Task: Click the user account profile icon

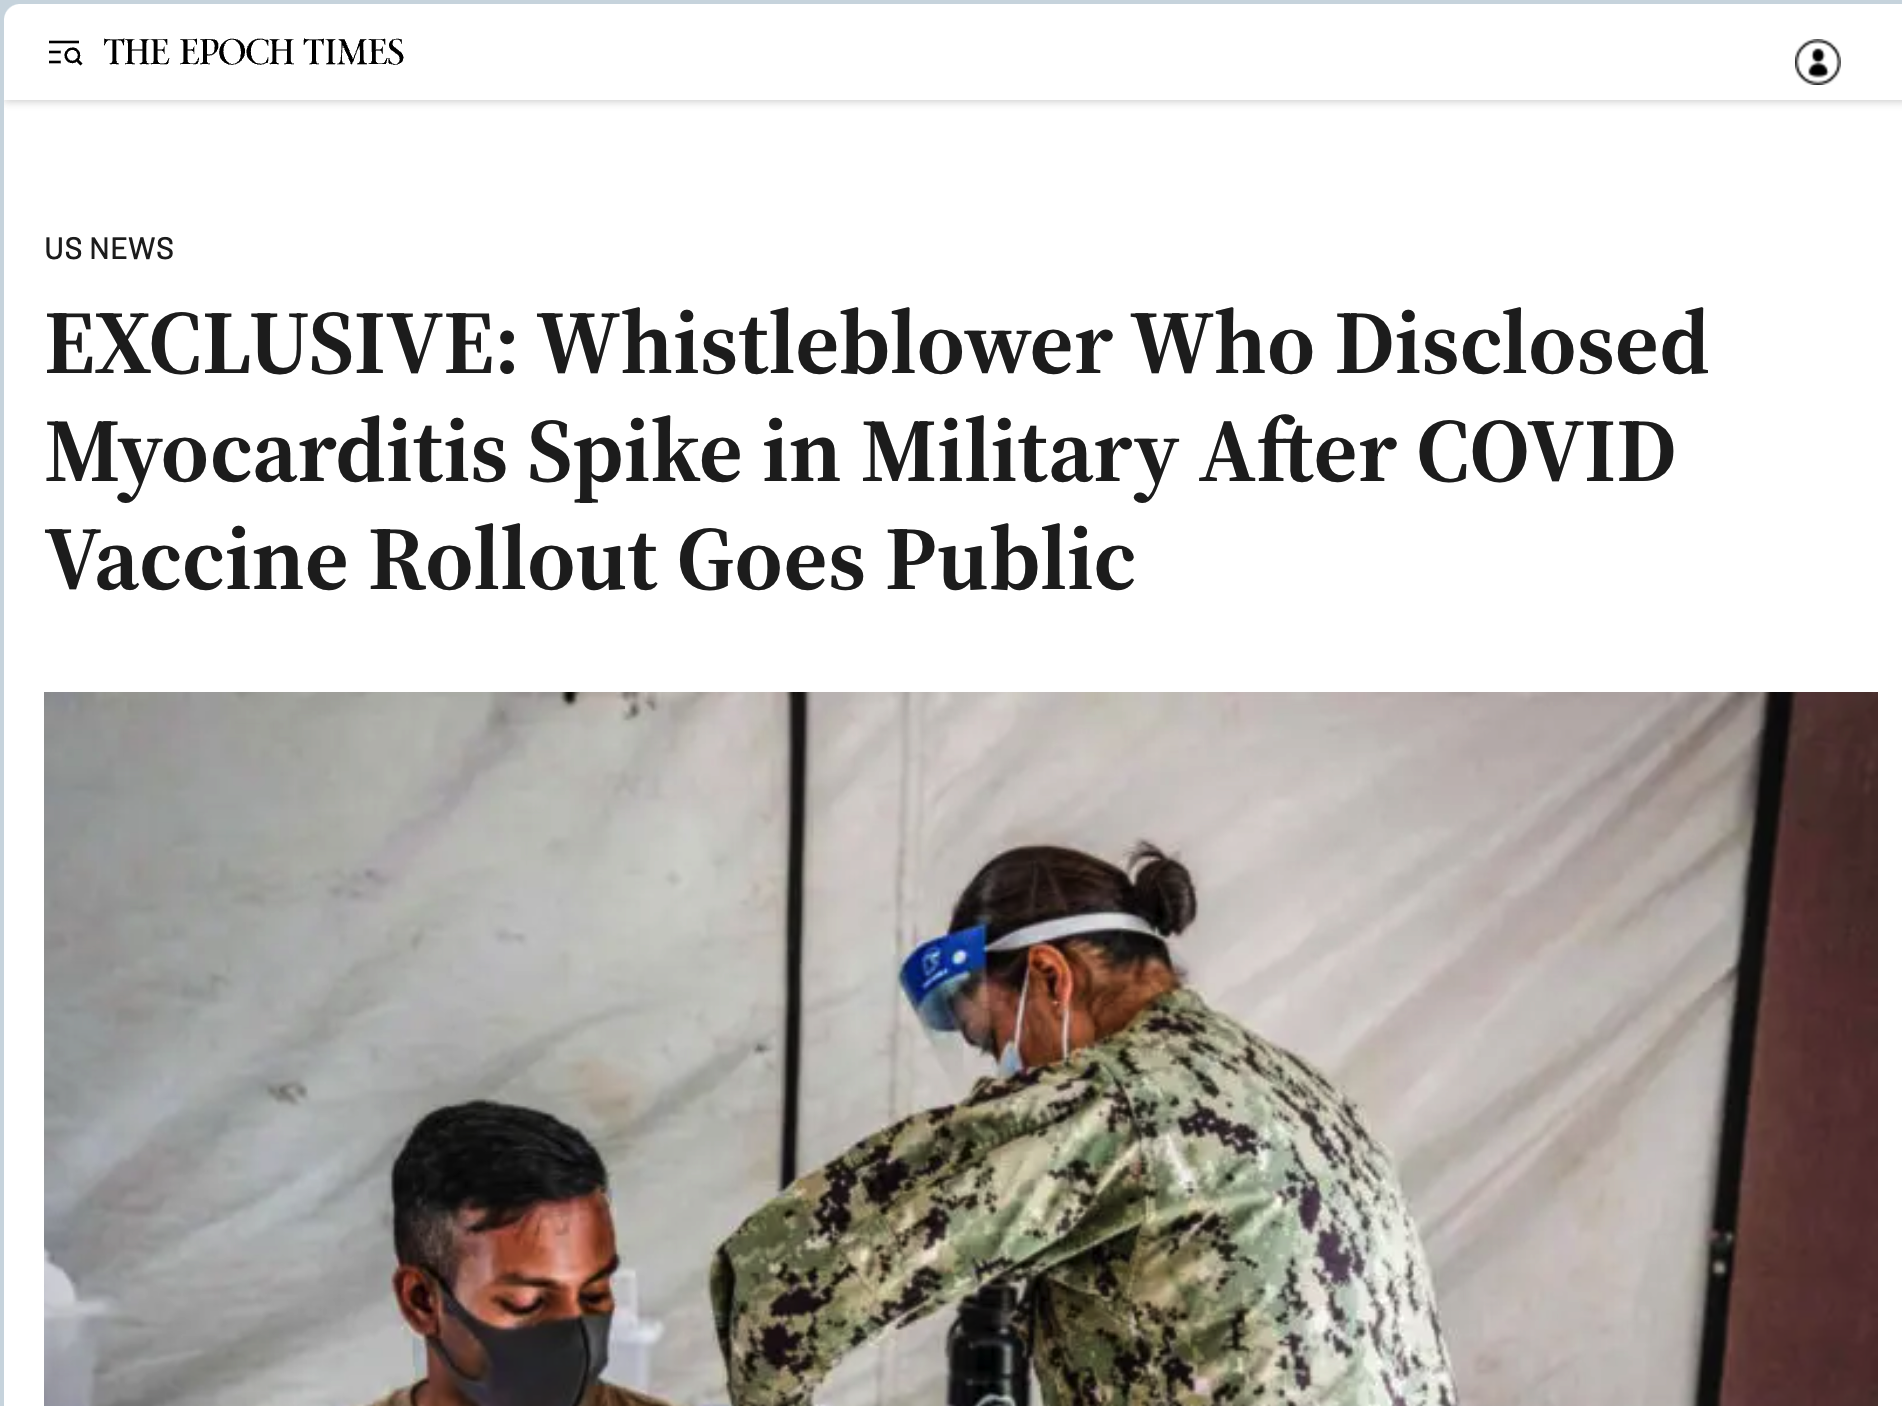Action: [1817, 62]
